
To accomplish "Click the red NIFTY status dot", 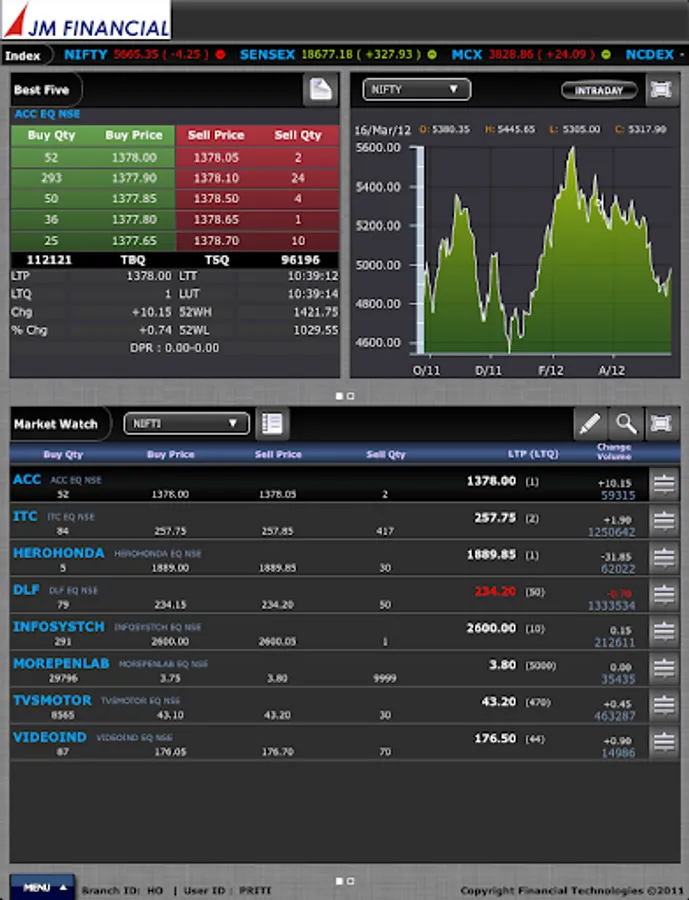I will 220,55.
